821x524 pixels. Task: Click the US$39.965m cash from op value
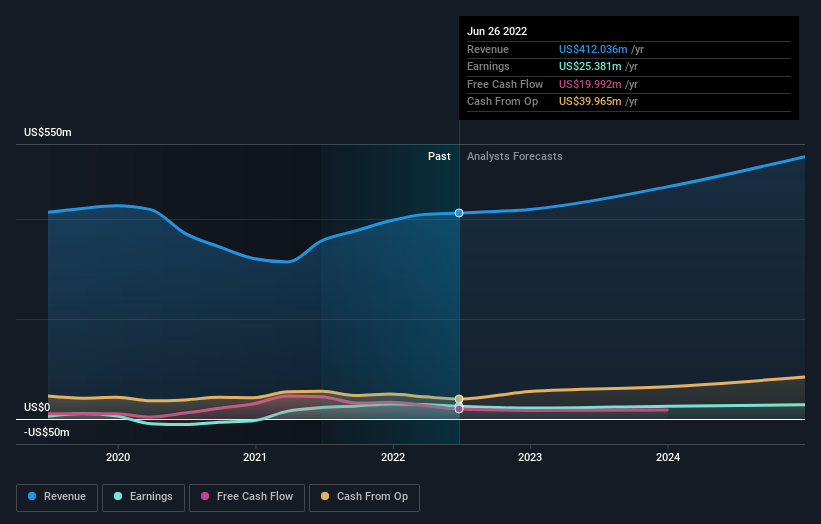[590, 102]
